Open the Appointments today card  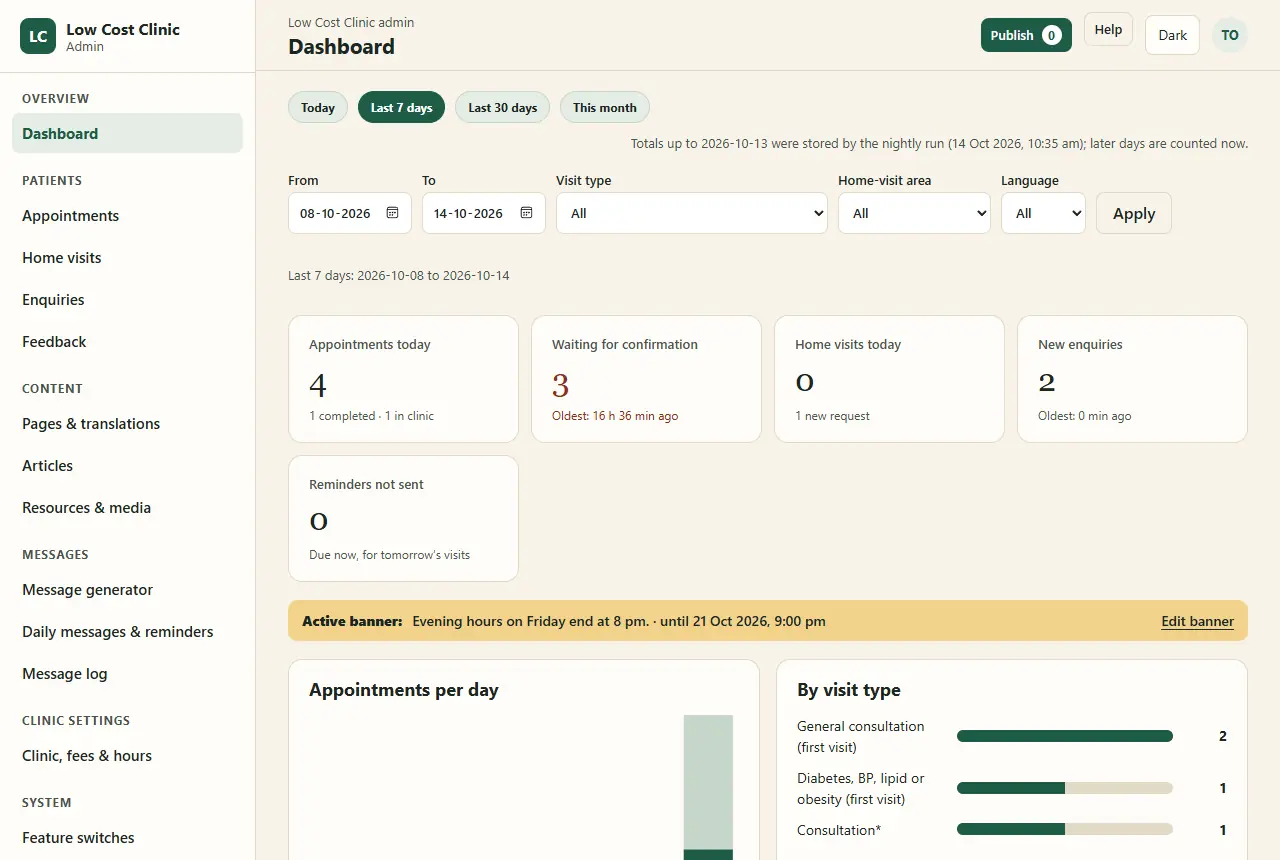point(403,379)
